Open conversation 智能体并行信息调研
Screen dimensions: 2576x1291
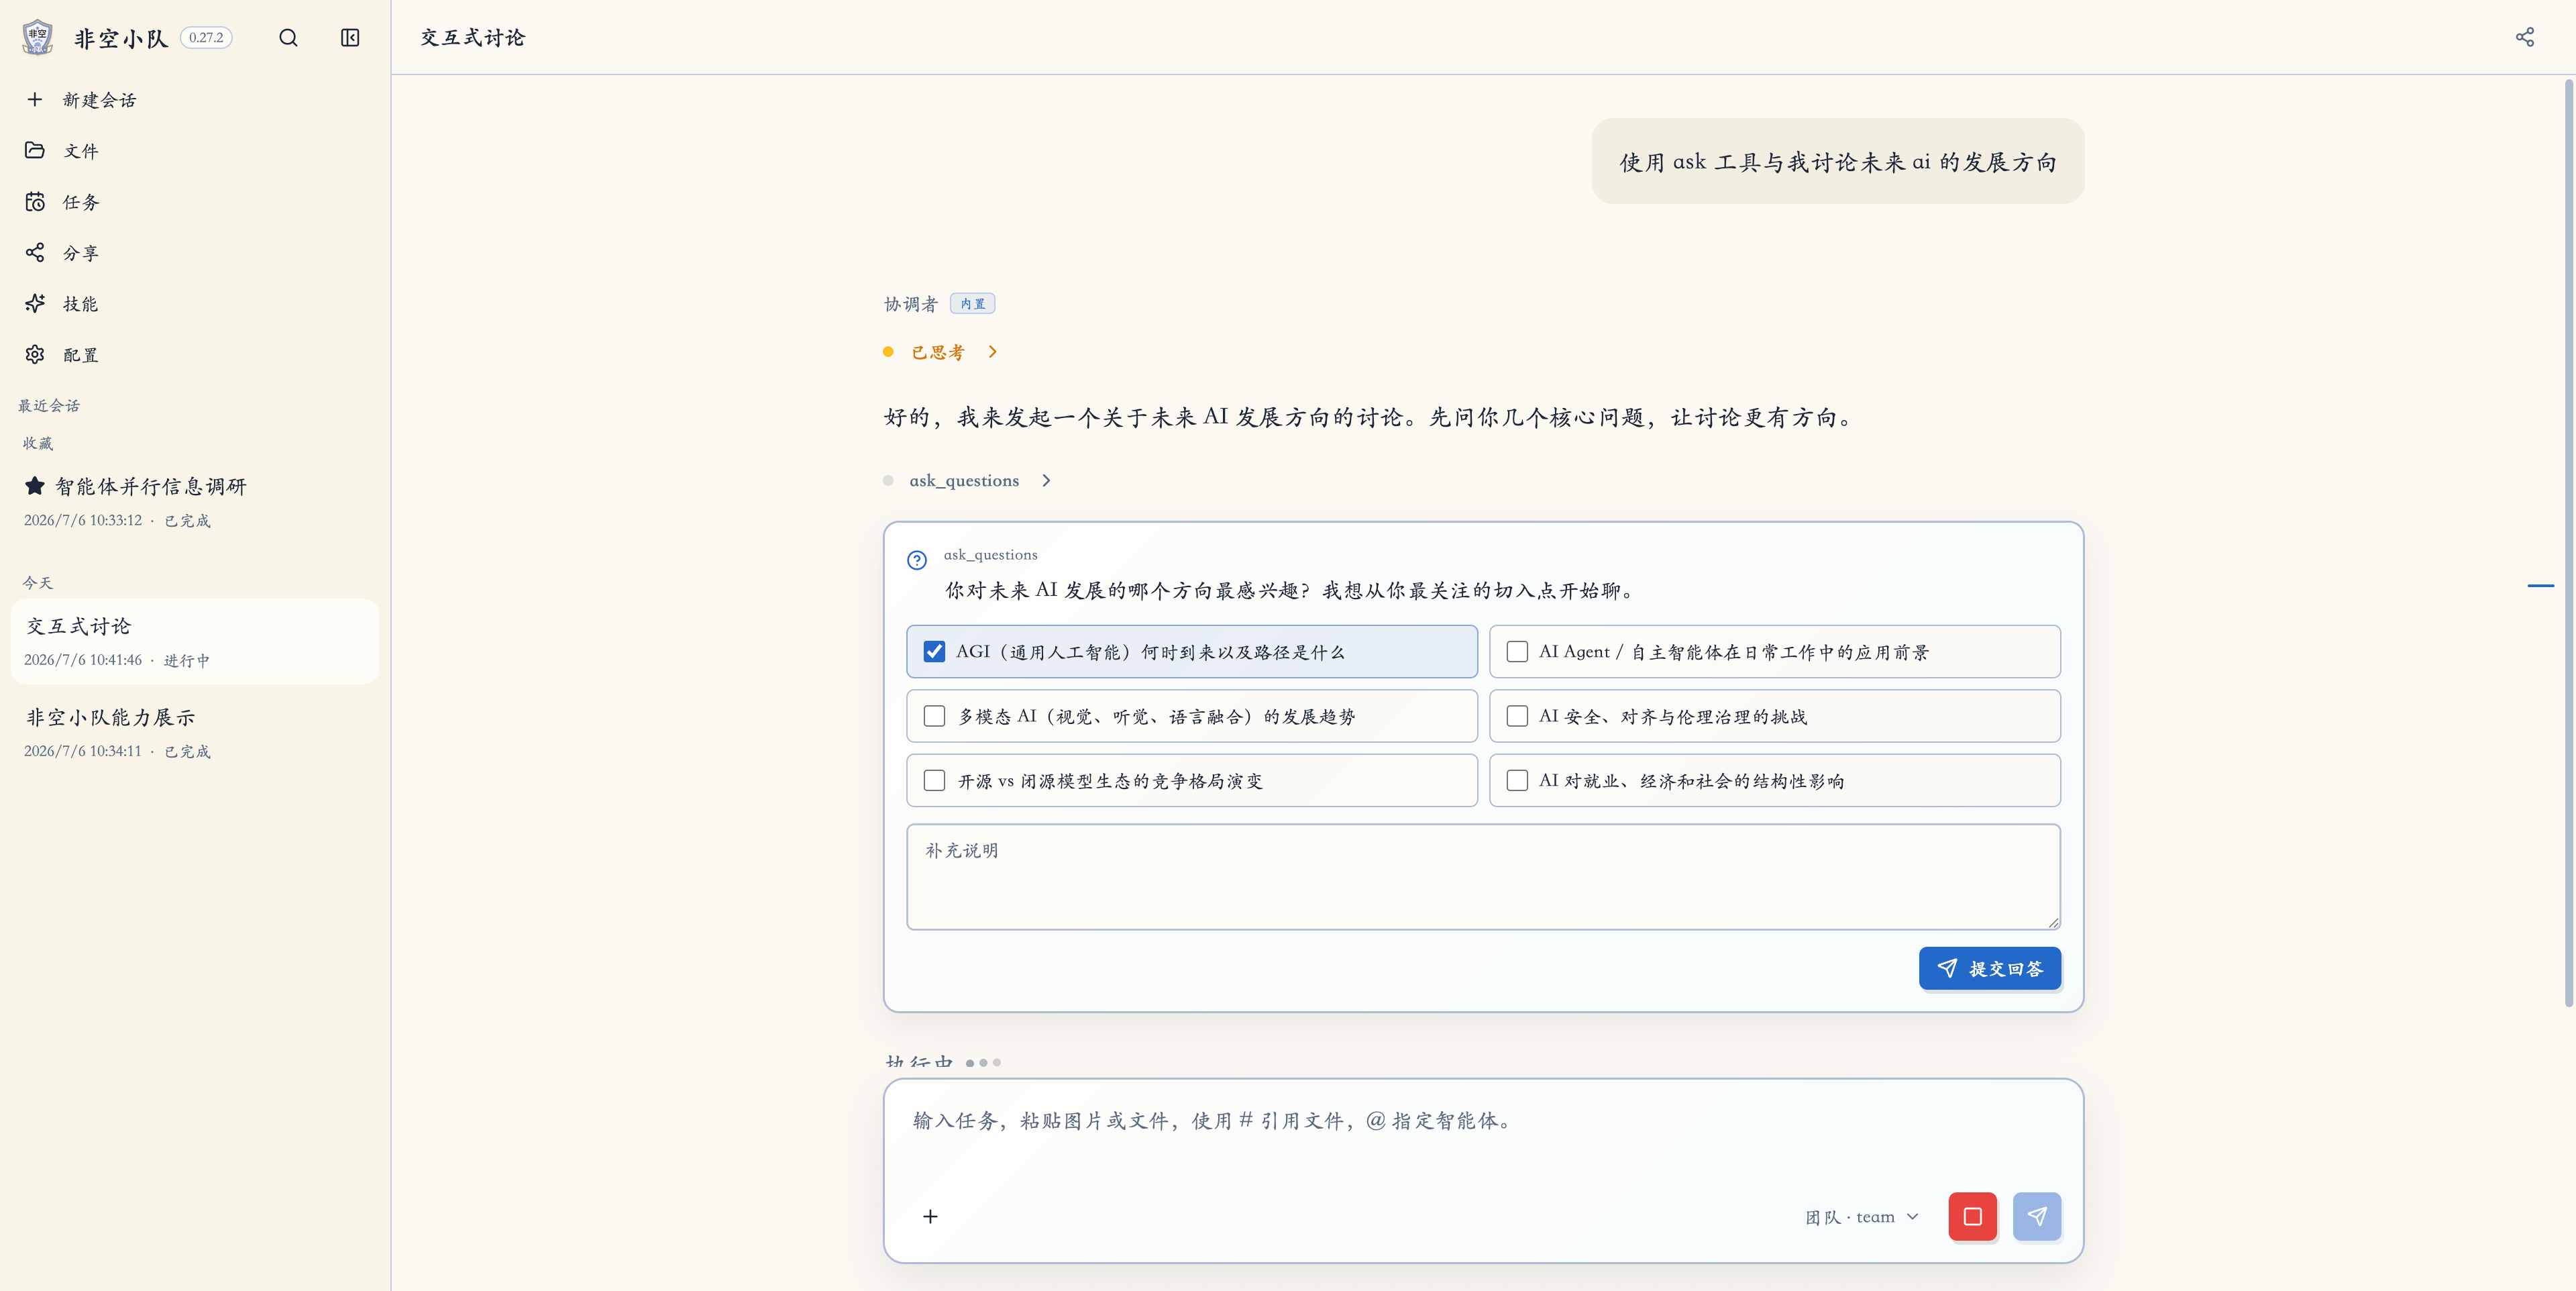(195, 502)
